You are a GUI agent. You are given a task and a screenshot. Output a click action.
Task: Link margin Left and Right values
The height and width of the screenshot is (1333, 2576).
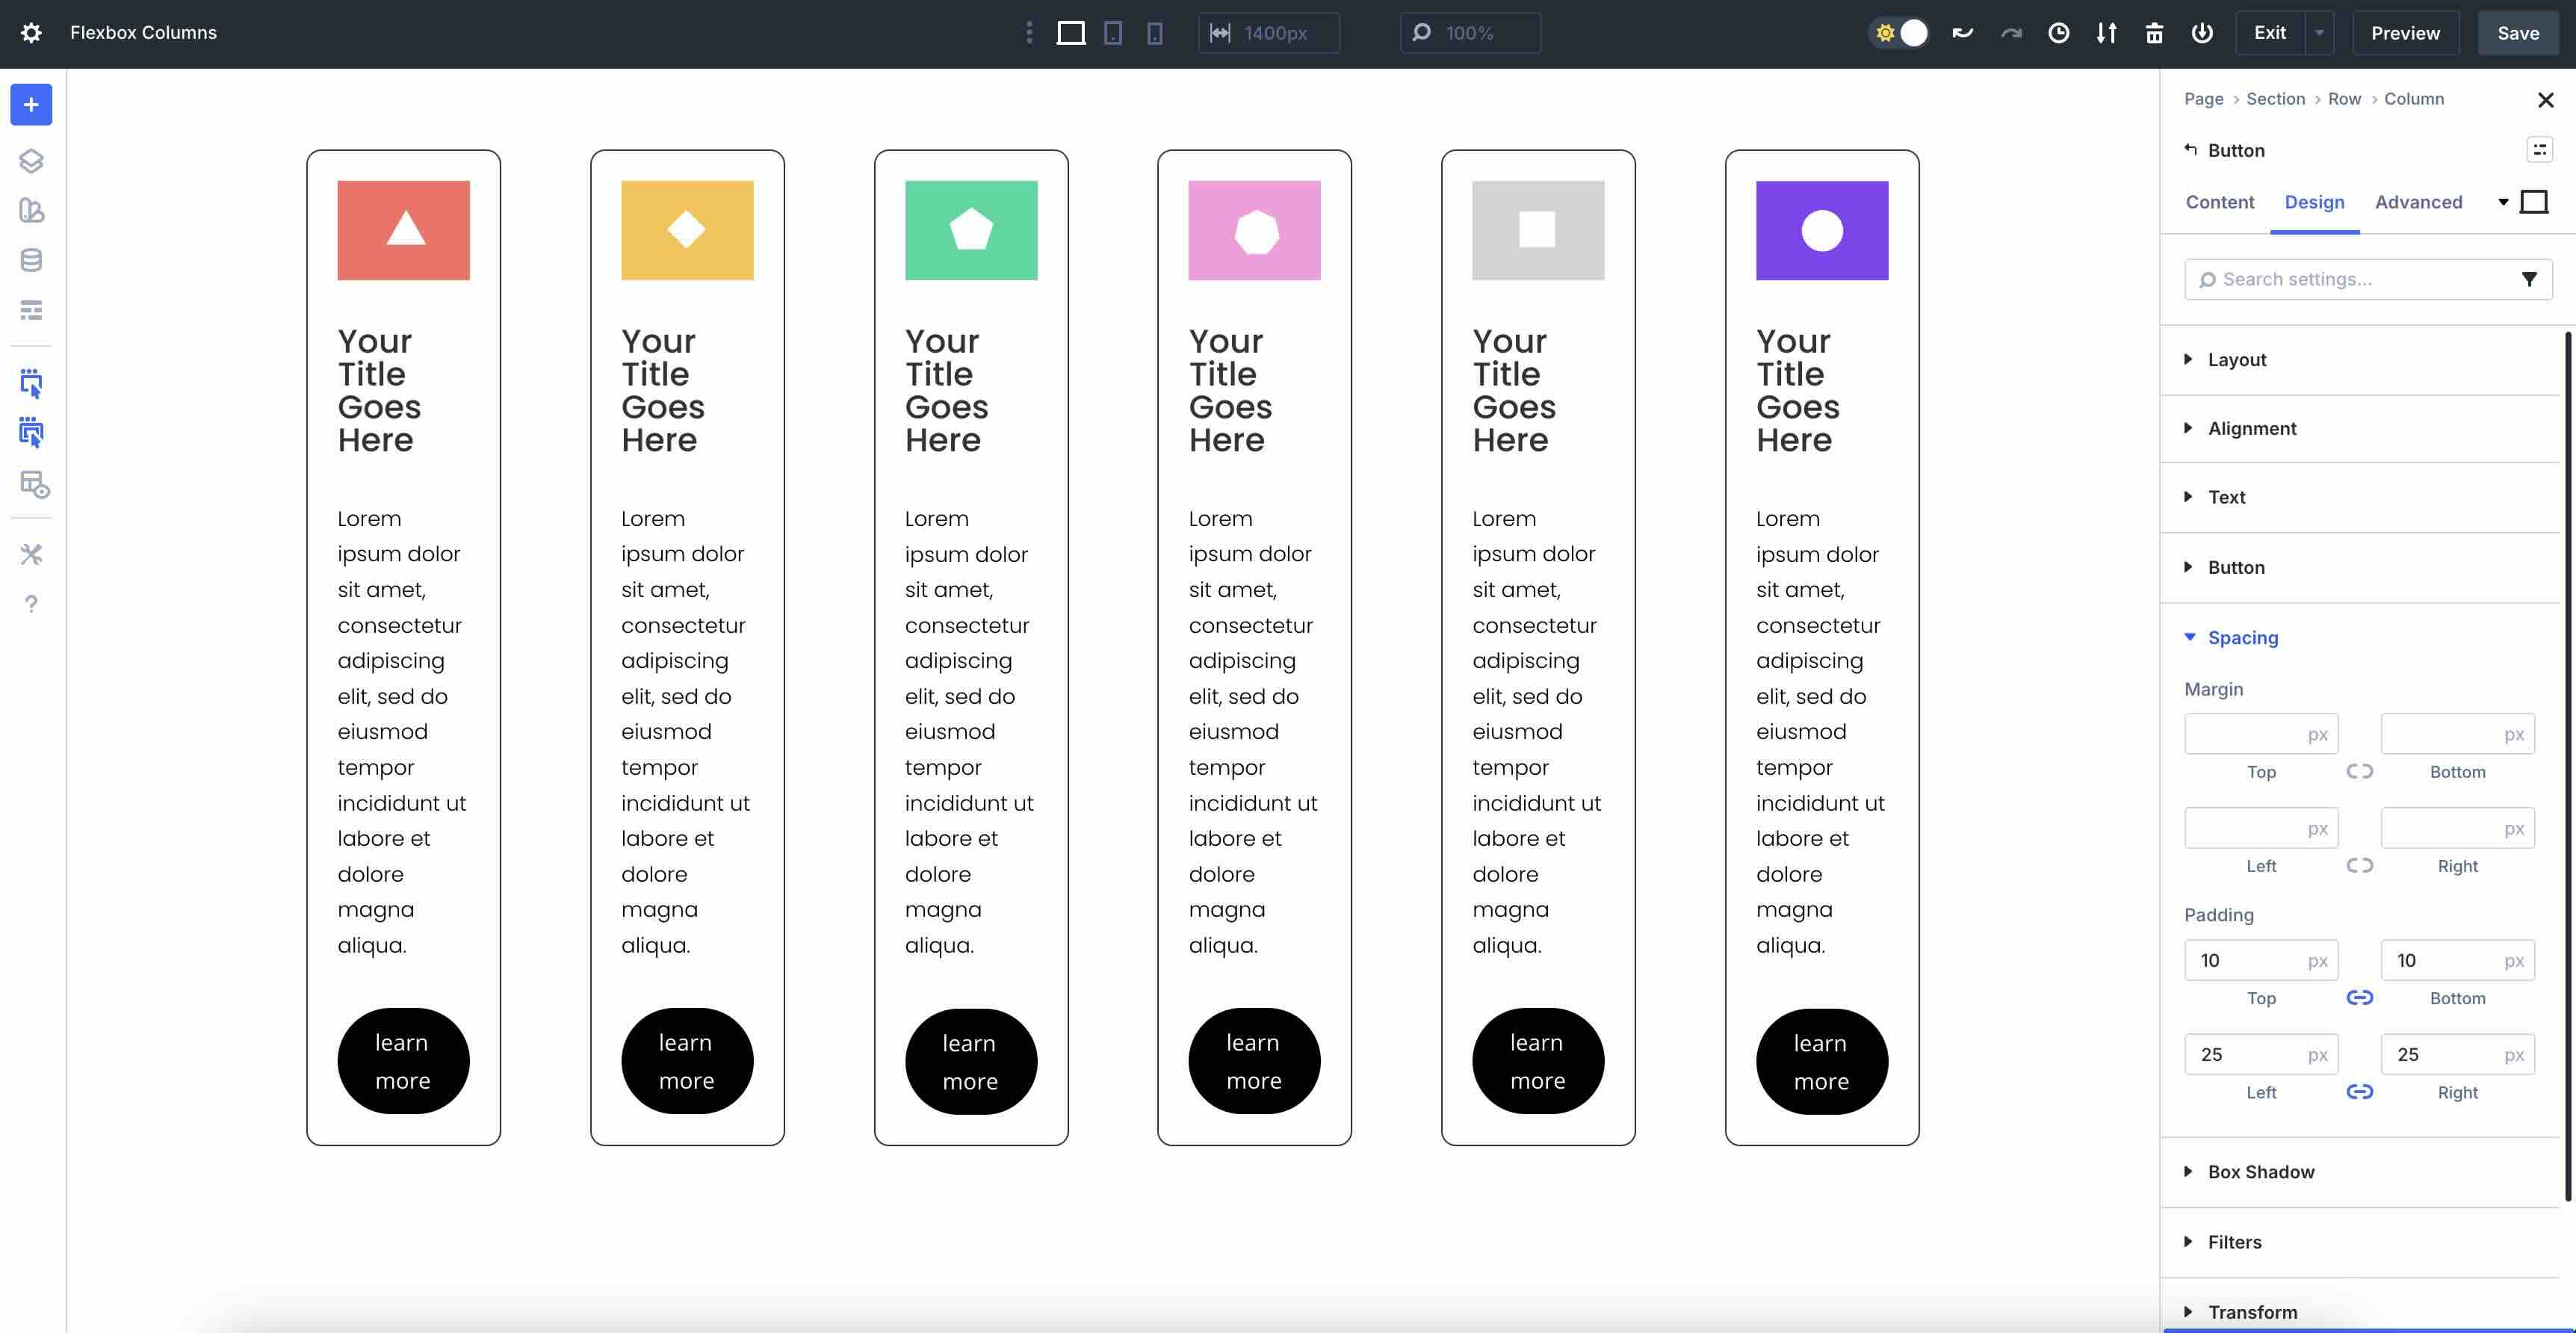[x=2359, y=865]
